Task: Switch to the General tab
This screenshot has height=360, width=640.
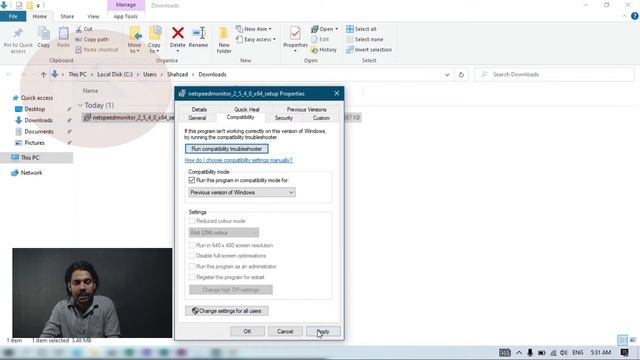Action: click(197, 118)
